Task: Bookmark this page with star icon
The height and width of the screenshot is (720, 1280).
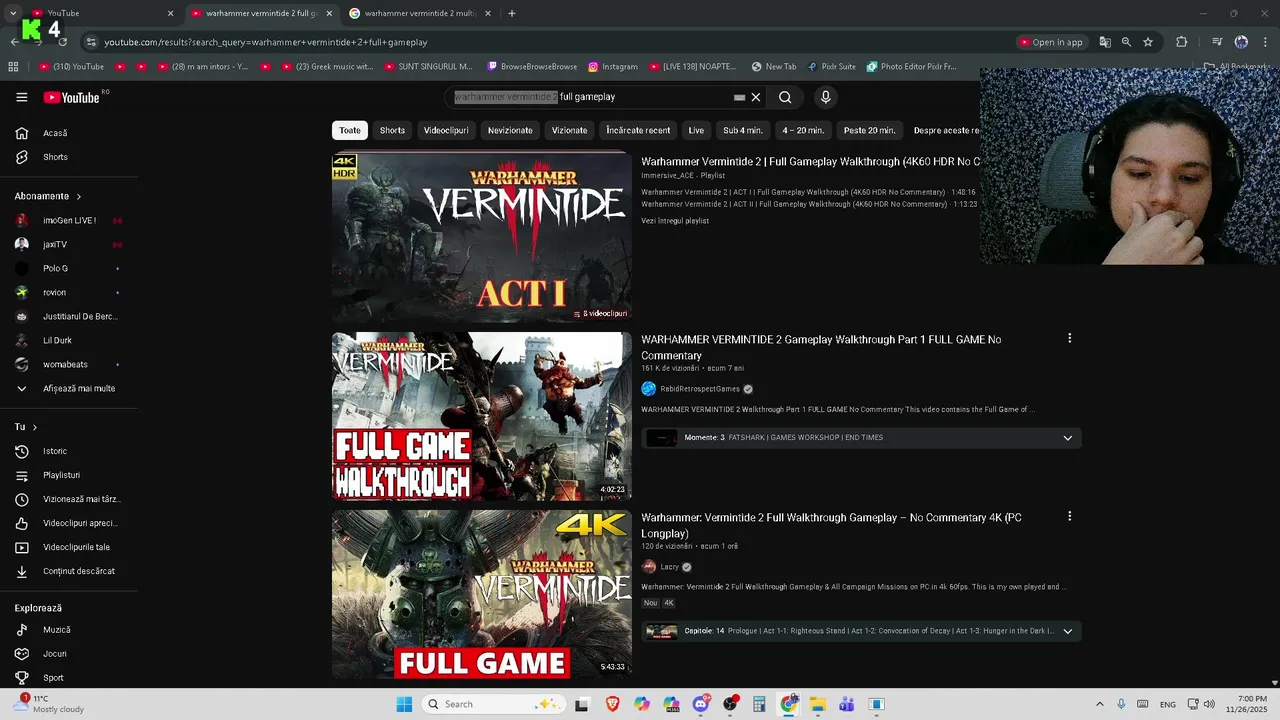Action: (x=1148, y=42)
